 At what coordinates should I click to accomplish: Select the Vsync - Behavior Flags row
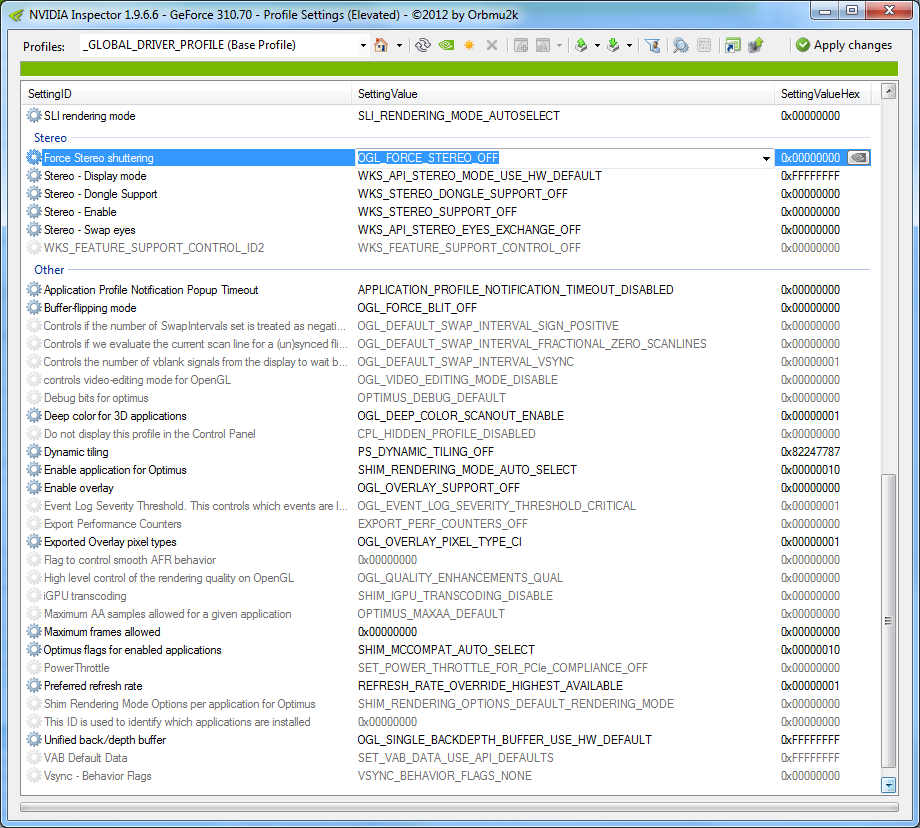pos(446,776)
